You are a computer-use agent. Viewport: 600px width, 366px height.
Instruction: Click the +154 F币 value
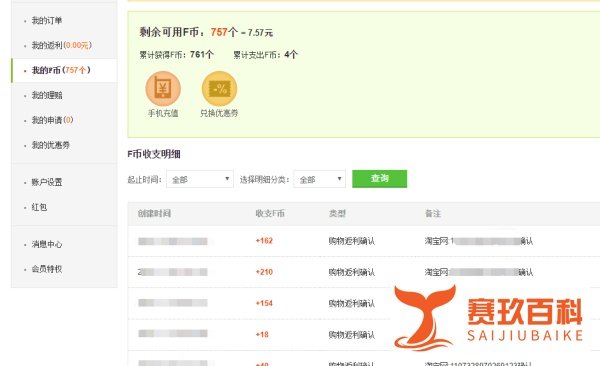pyautogui.click(x=264, y=304)
